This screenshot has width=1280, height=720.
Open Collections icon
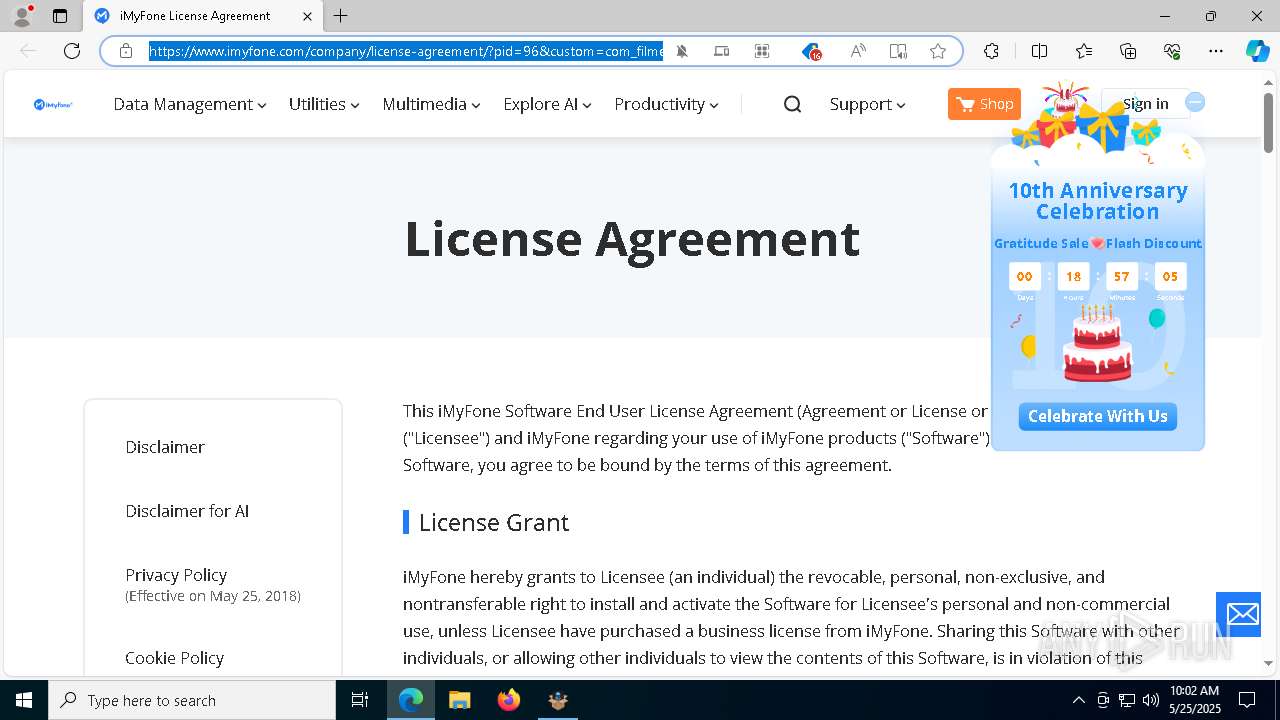pyautogui.click(x=1128, y=51)
